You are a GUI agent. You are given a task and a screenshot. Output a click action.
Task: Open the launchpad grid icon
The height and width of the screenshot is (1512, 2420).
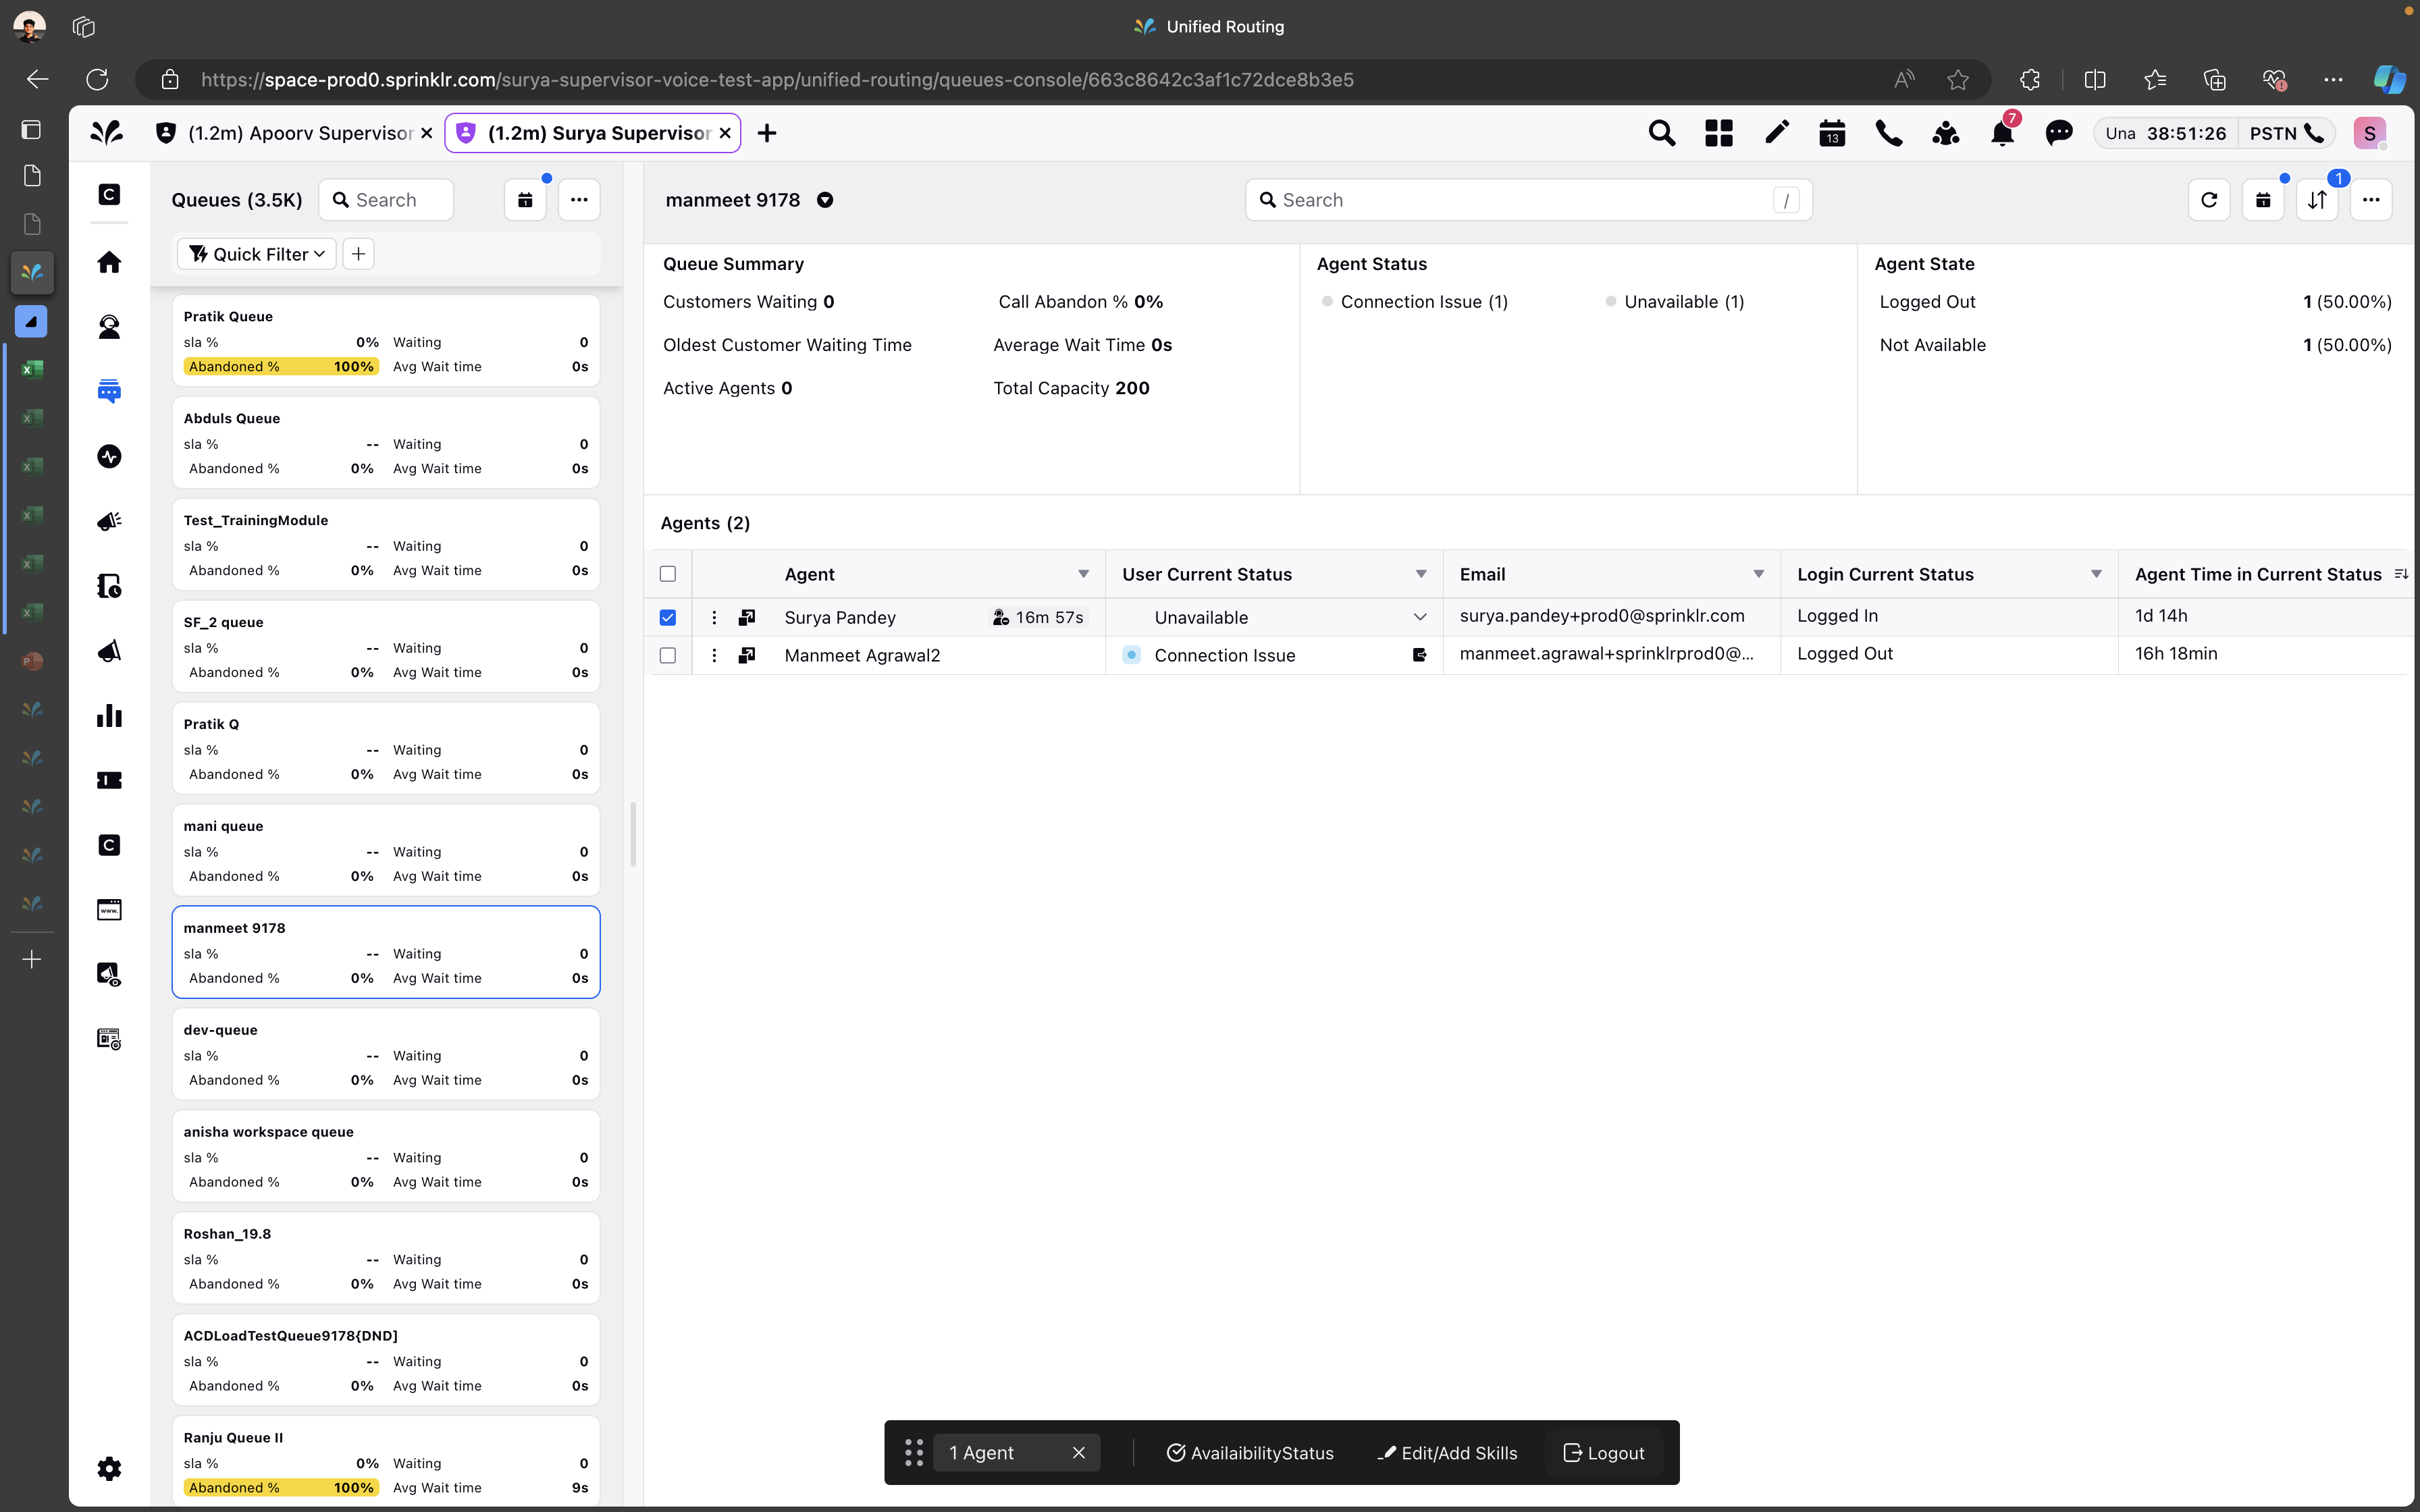[x=1718, y=133]
